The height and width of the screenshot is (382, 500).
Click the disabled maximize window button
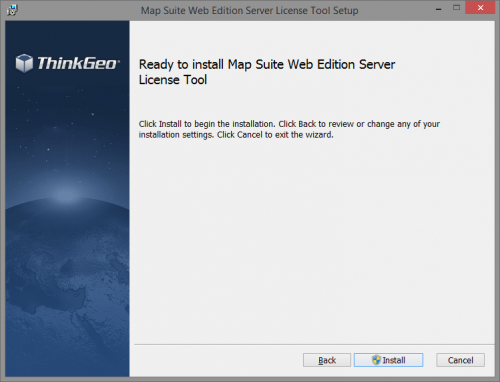[x=456, y=8]
